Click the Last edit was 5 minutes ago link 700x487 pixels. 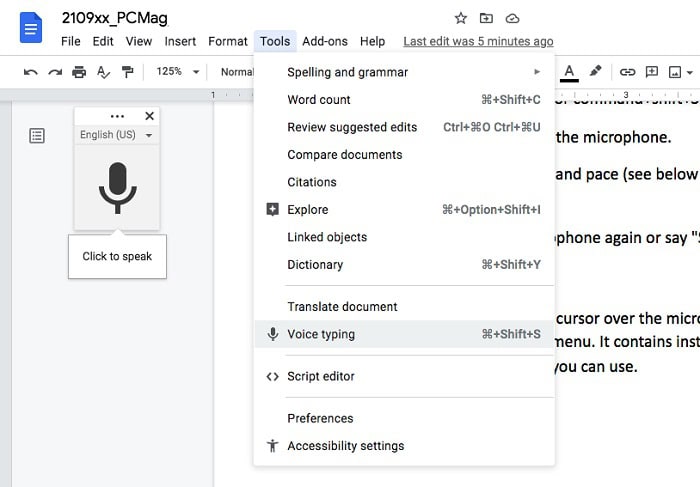point(478,41)
